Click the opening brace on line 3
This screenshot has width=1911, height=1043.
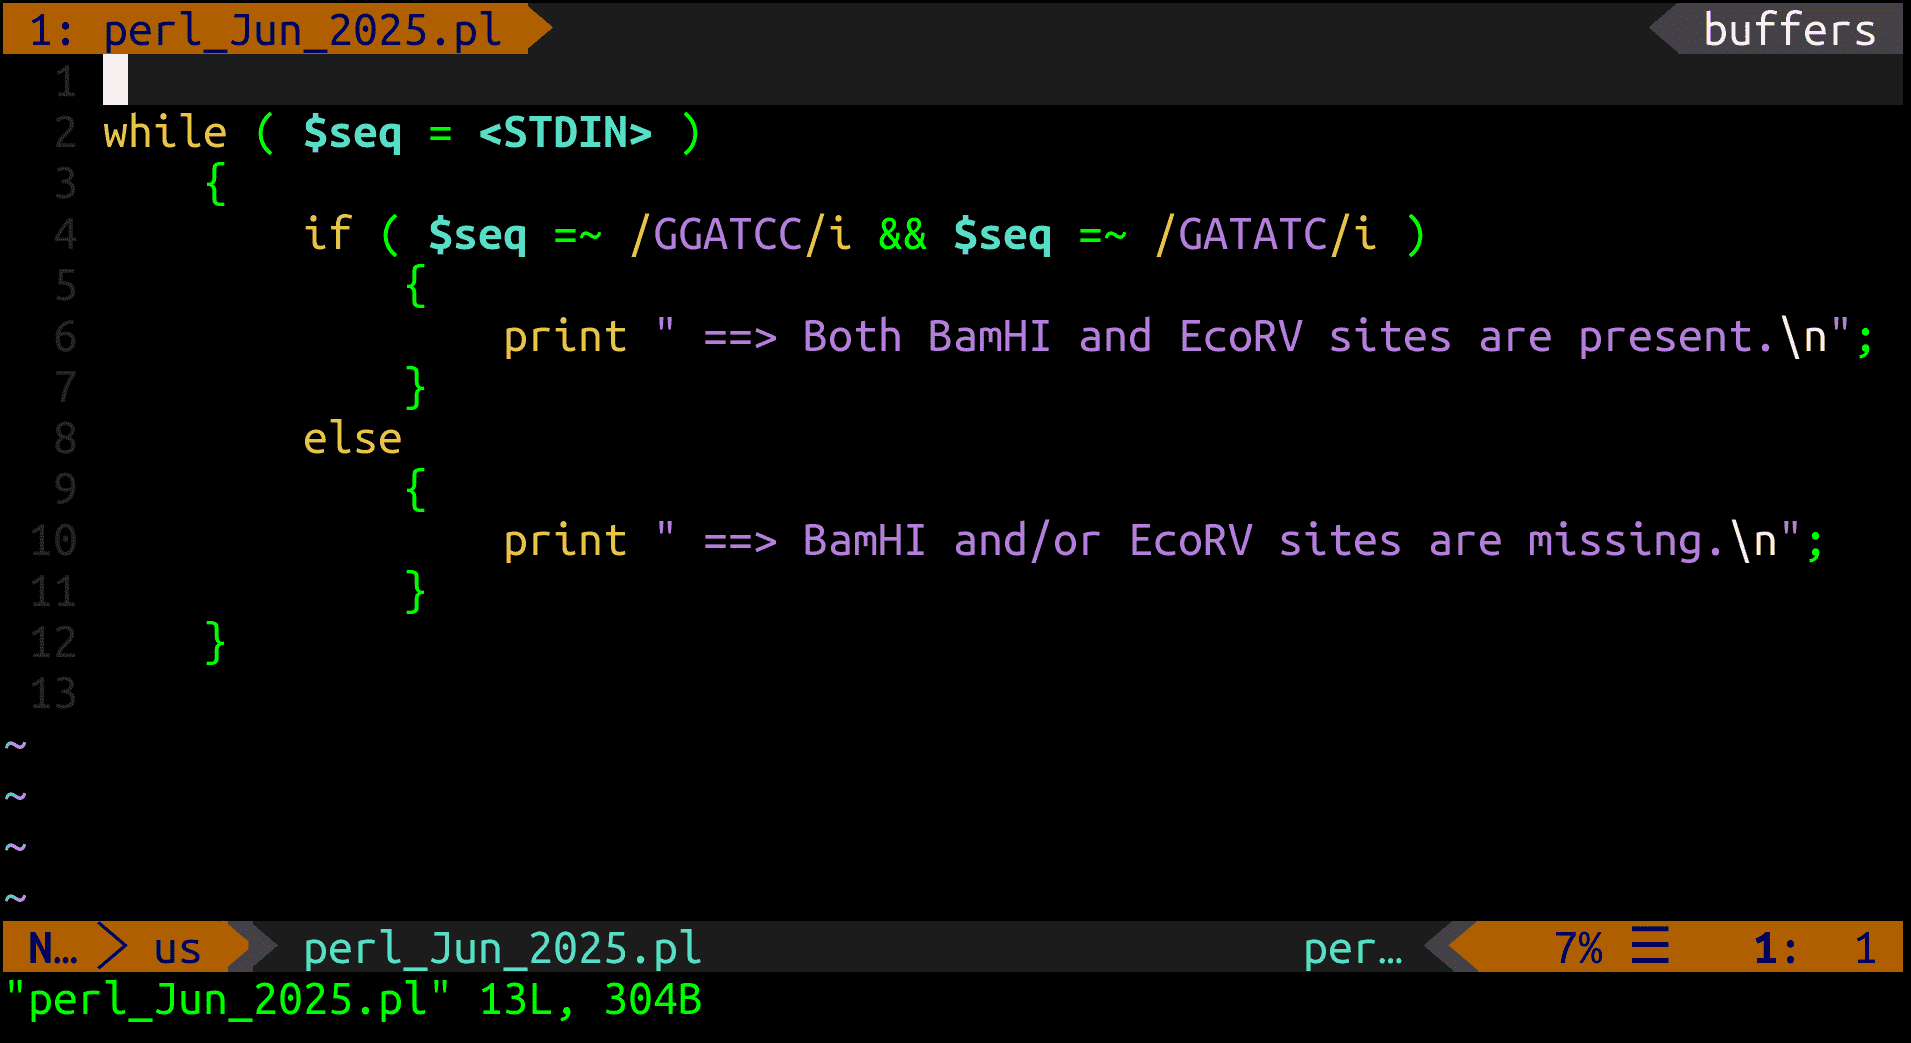[215, 183]
